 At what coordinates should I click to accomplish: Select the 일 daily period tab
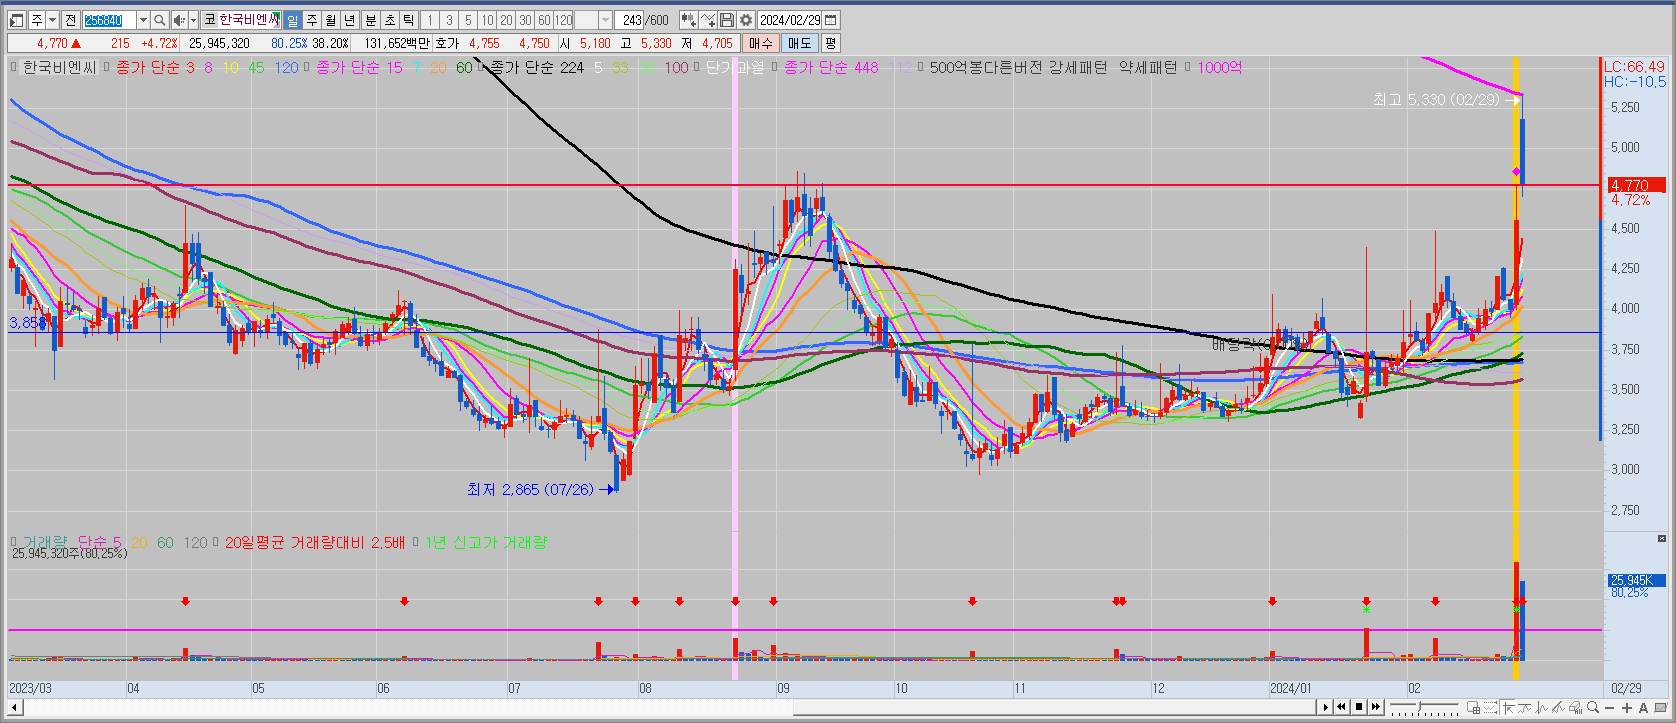(x=292, y=20)
